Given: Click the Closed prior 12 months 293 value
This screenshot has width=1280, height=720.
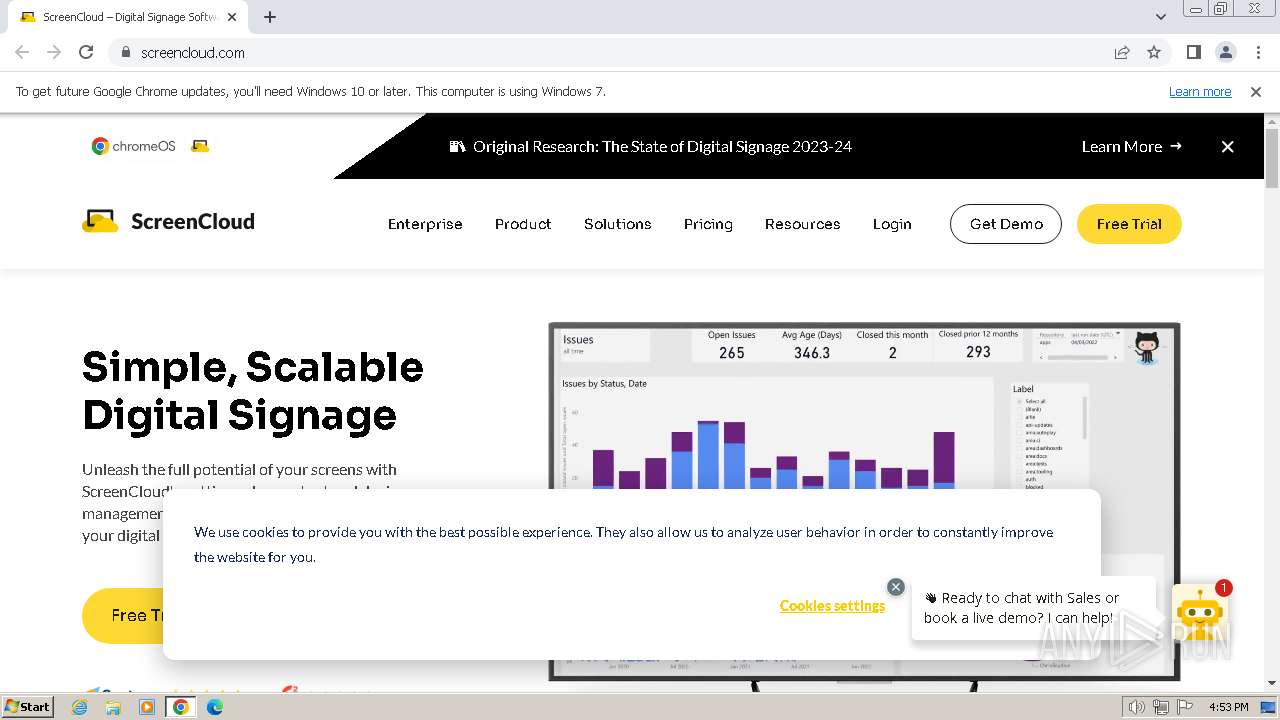Looking at the screenshot, I should 978,352.
